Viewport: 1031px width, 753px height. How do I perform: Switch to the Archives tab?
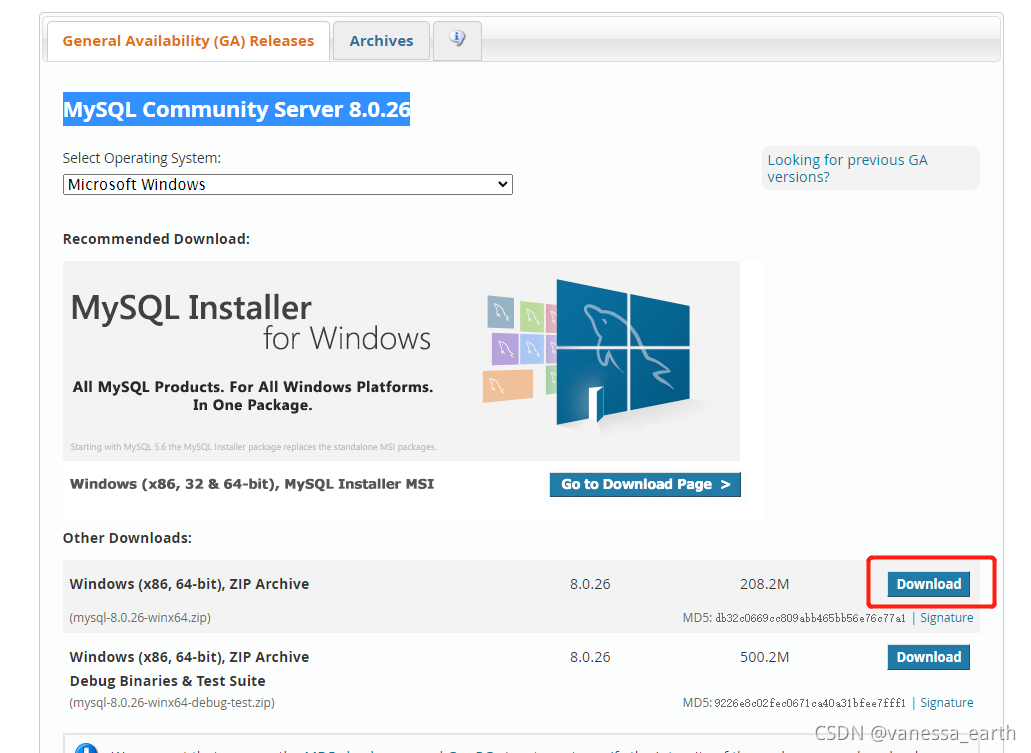381,41
